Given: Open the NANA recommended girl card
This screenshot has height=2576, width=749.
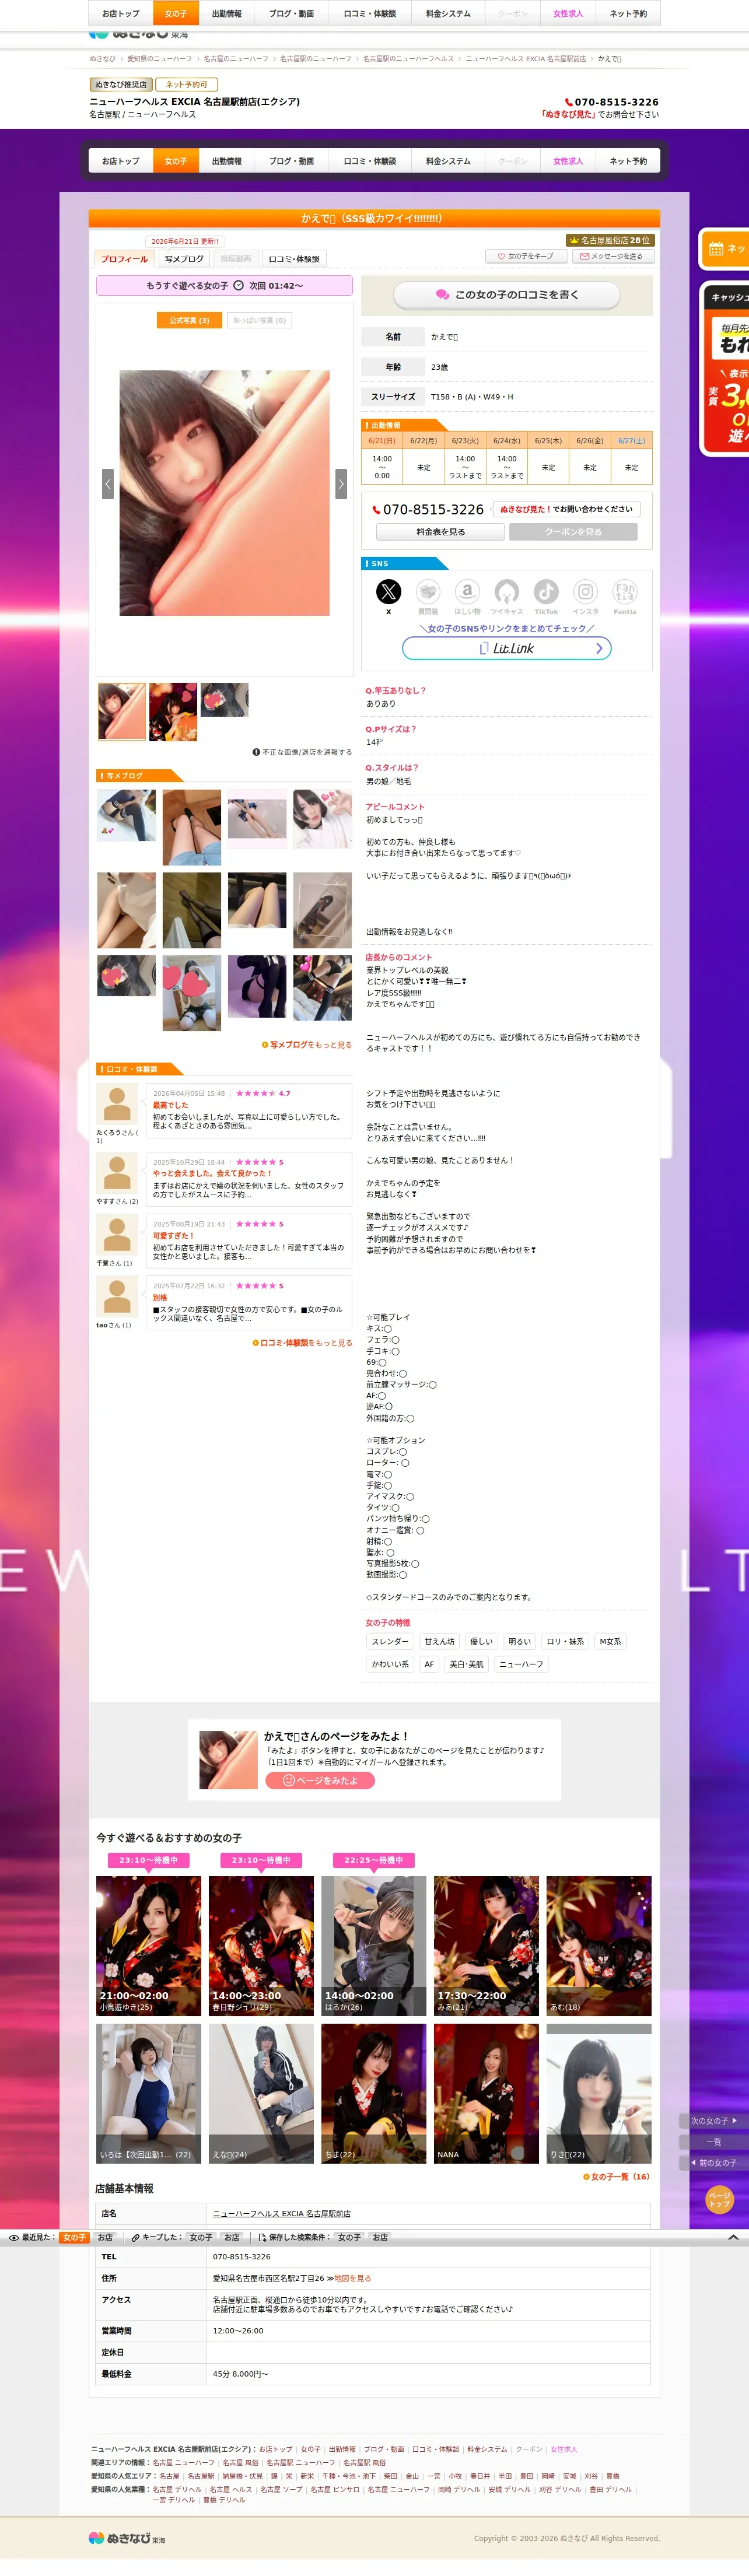Looking at the screenshot, I should (x=486, y=2093).
